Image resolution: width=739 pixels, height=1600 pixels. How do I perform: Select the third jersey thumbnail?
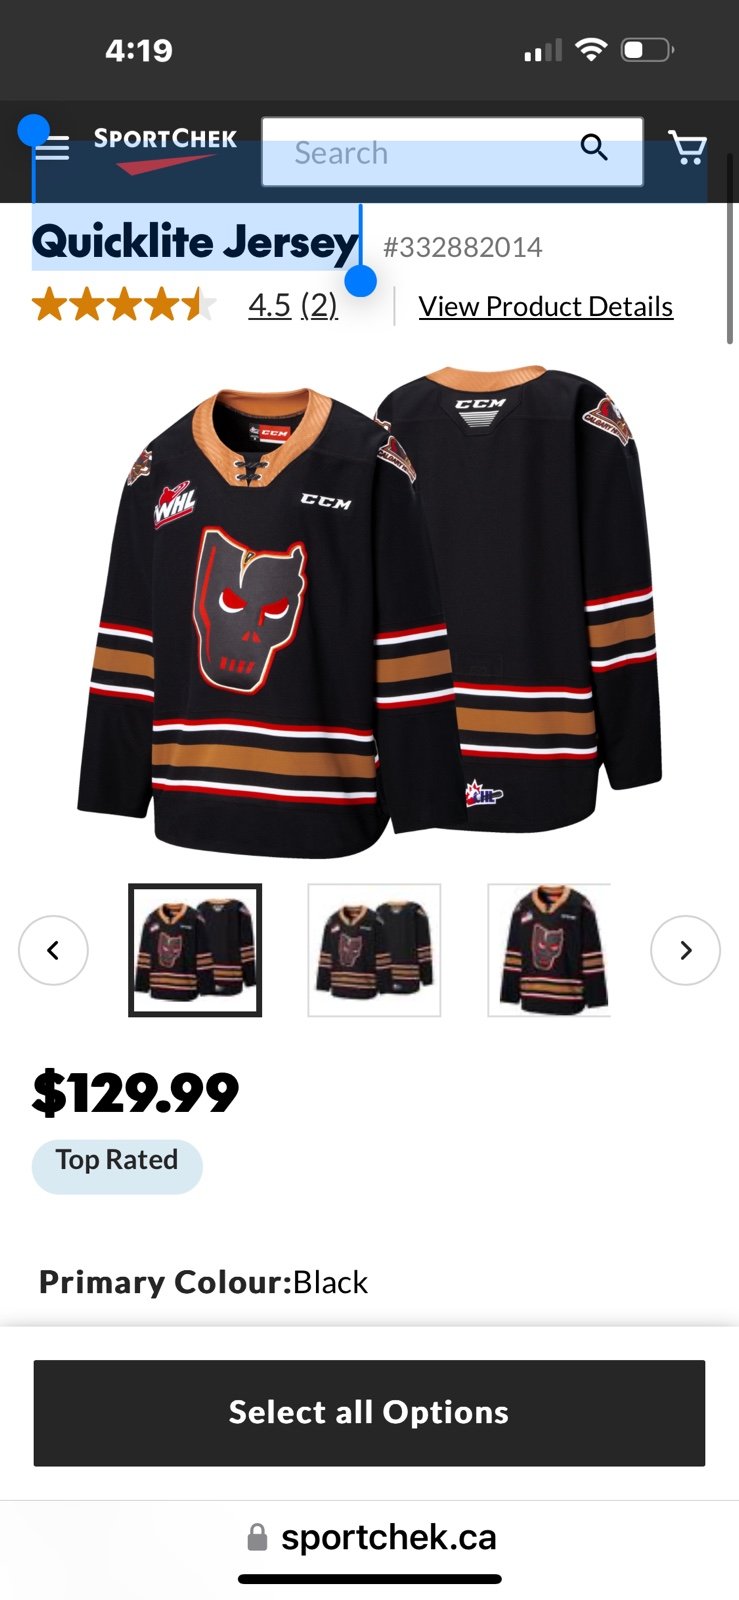[x=549, y=950]
